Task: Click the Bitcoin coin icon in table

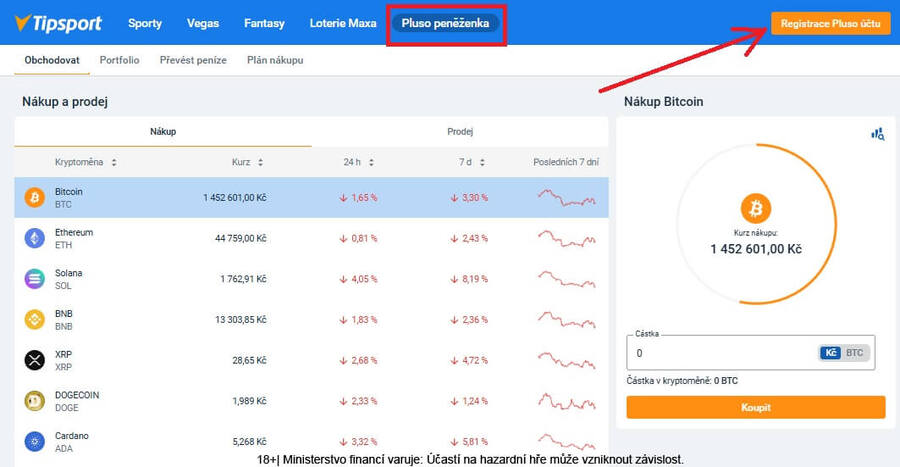Action: pos(34,197)
